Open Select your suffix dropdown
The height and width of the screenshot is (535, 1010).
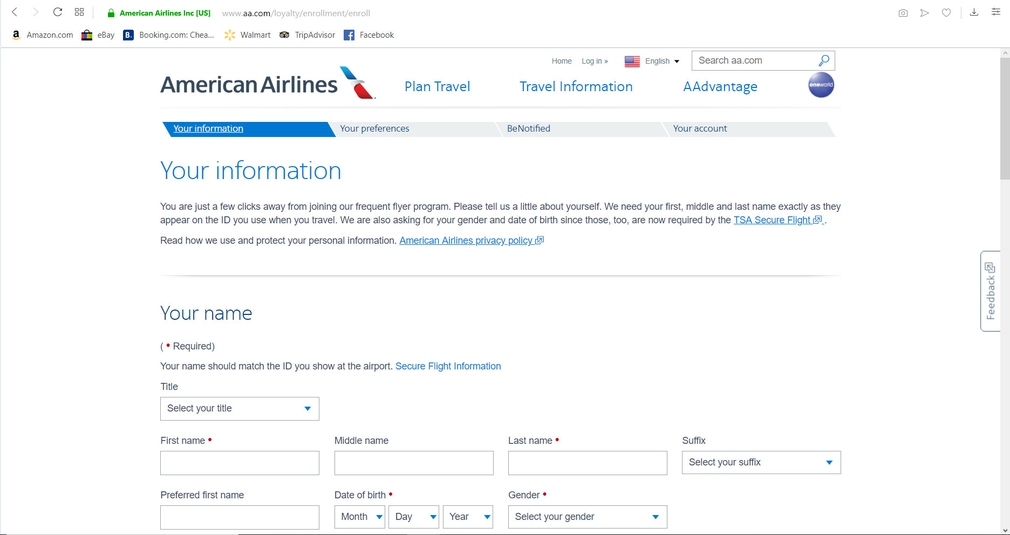[761, 462]
